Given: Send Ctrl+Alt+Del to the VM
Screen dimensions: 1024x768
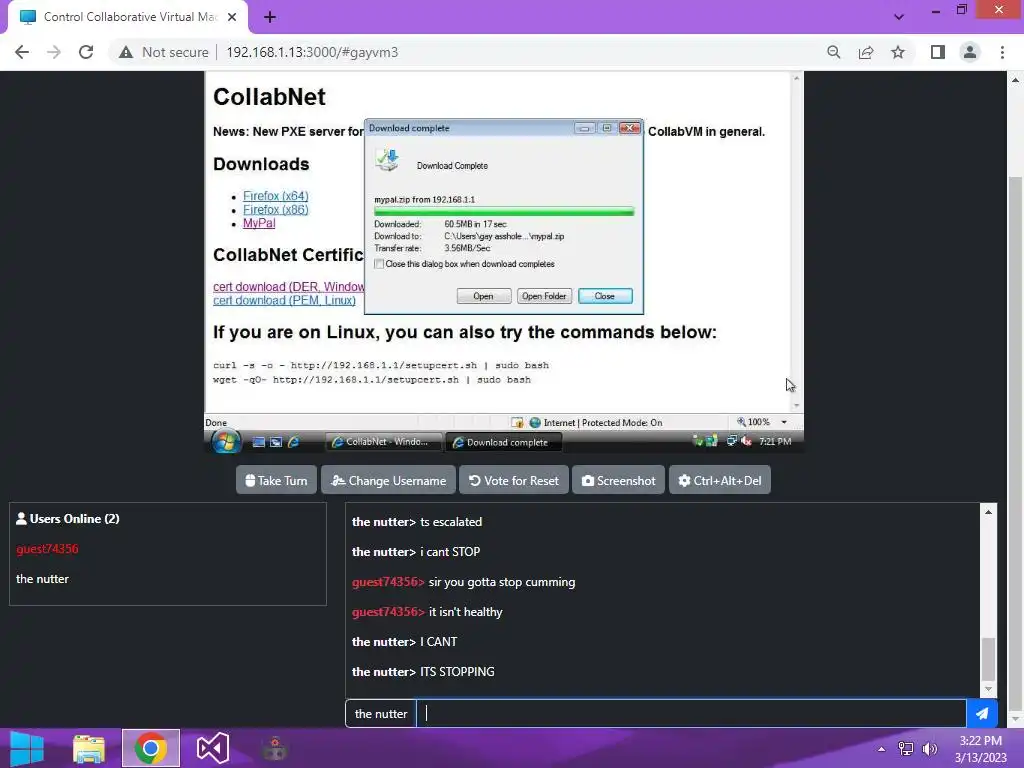Looking at the screenshot, I should [x=720, y=481].
